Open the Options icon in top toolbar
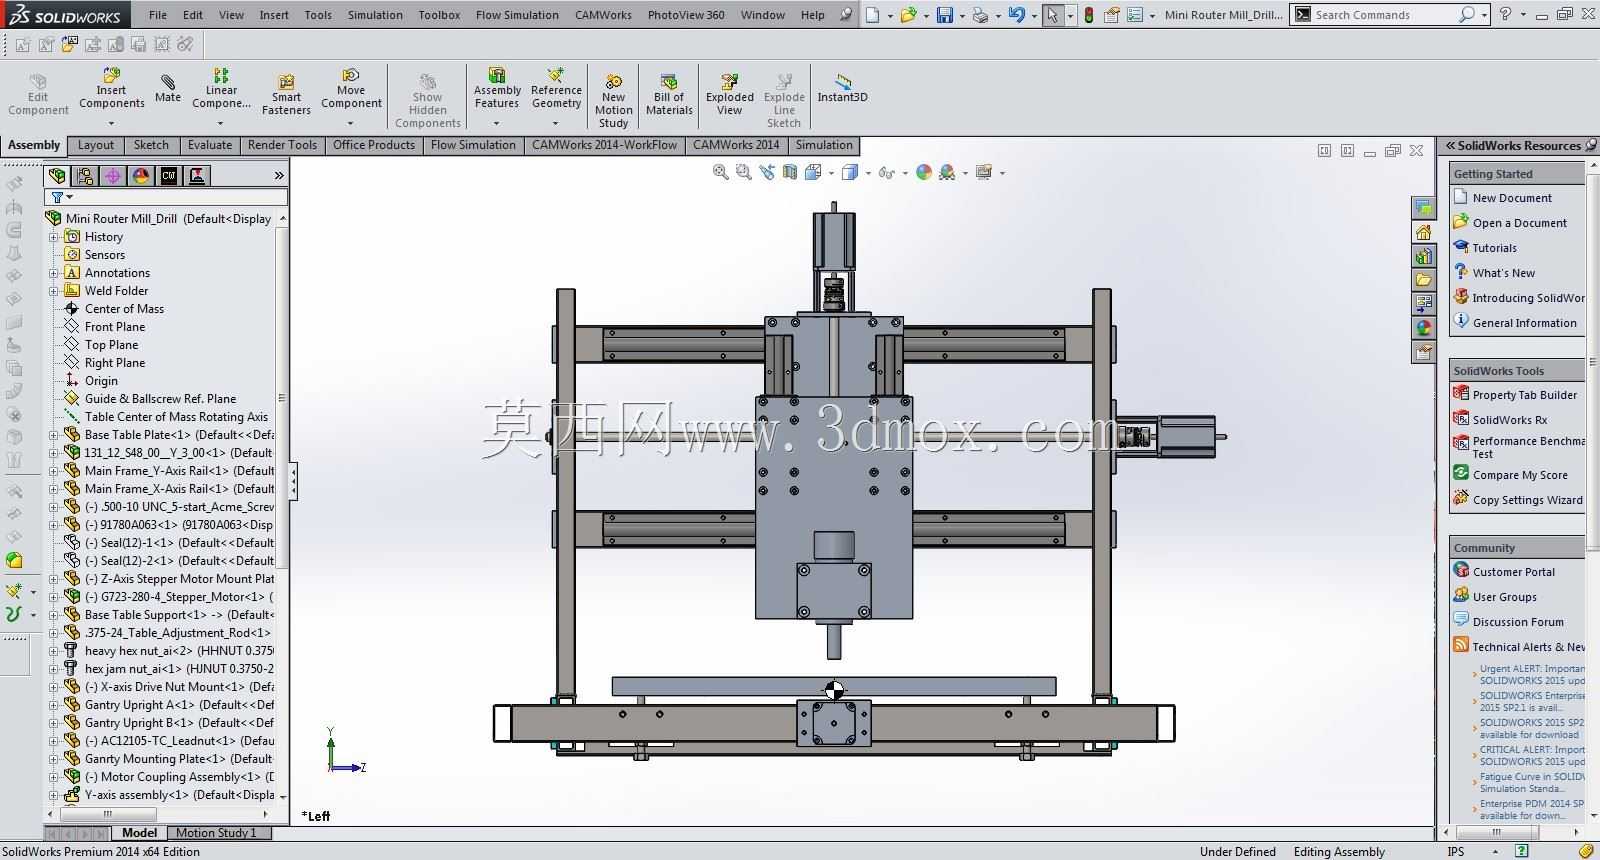This screenshot has height=860, width=1600. tap(1135, 15)
